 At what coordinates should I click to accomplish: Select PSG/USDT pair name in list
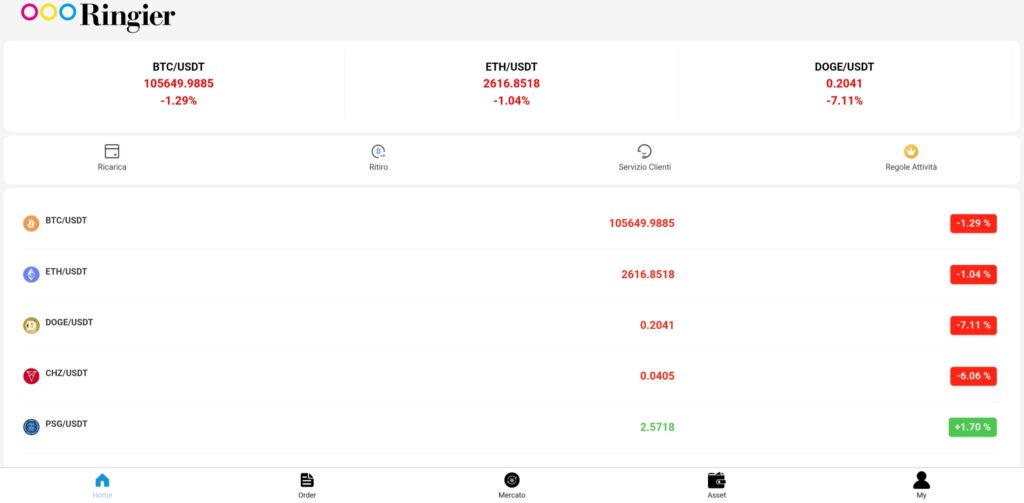[x=67, y=425]
